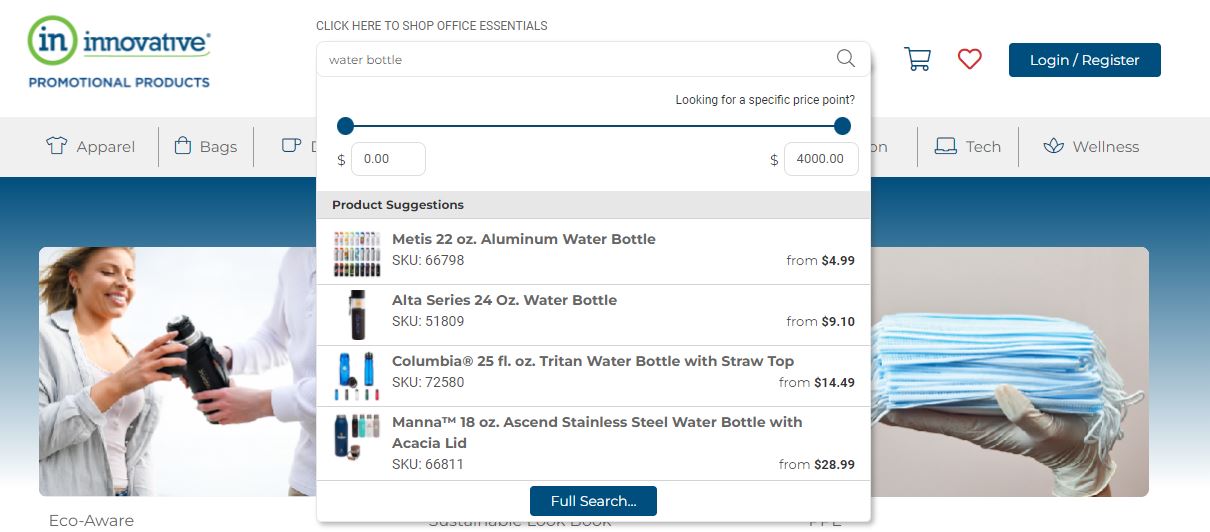Click the minimum price slider handle
This screenshot has height=532, width=1210.
tap(346, 126)
